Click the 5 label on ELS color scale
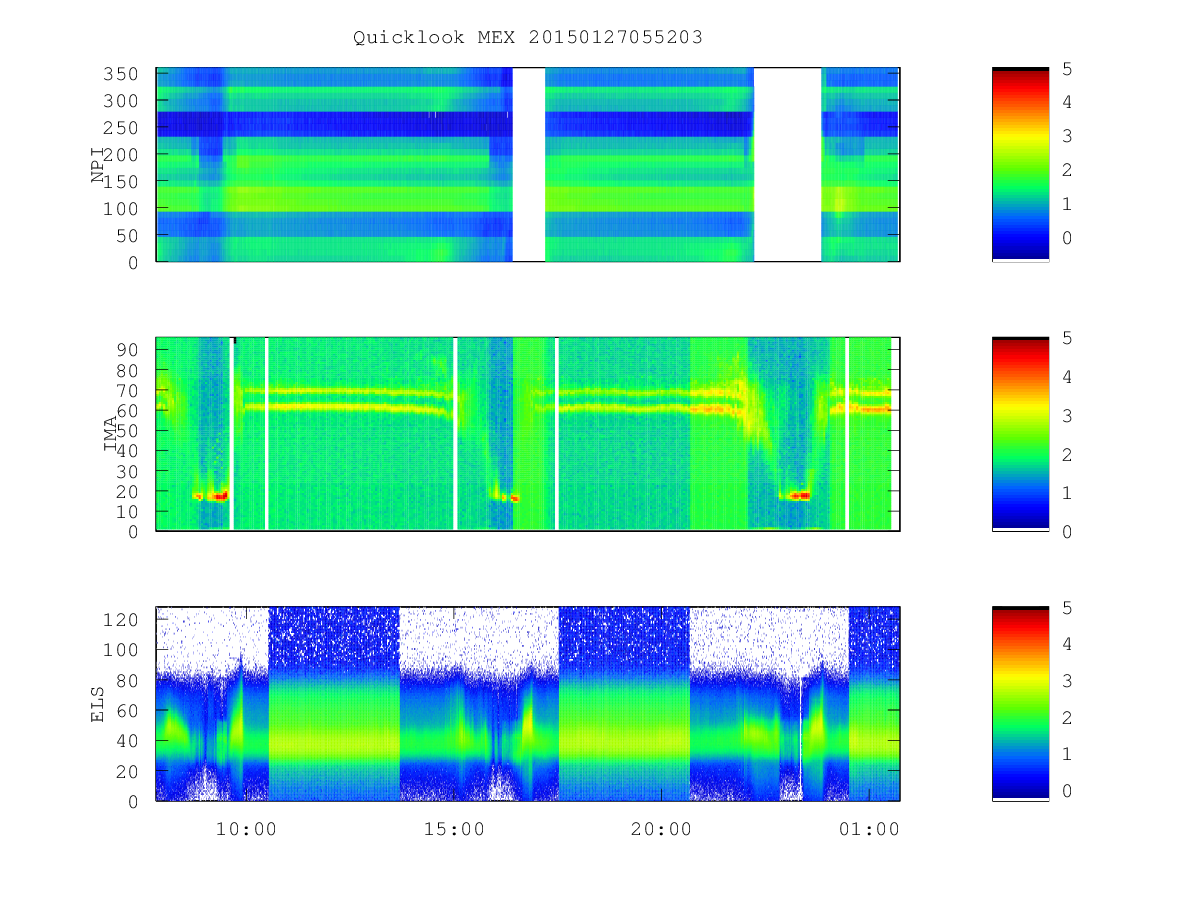This screenshot has height=900, width=1200. 1068,608
